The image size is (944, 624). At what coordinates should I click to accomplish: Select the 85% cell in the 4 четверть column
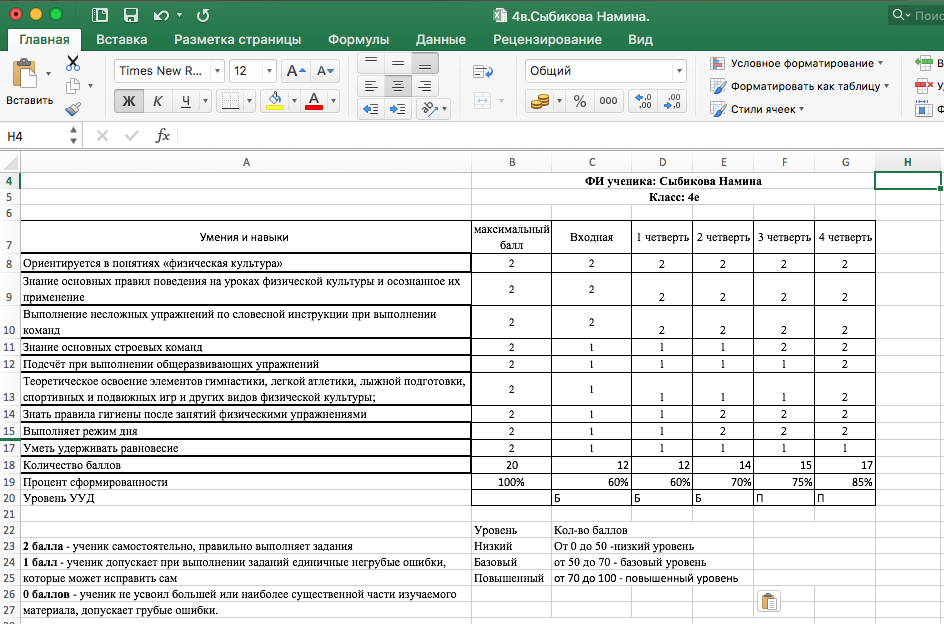(845, 482)
